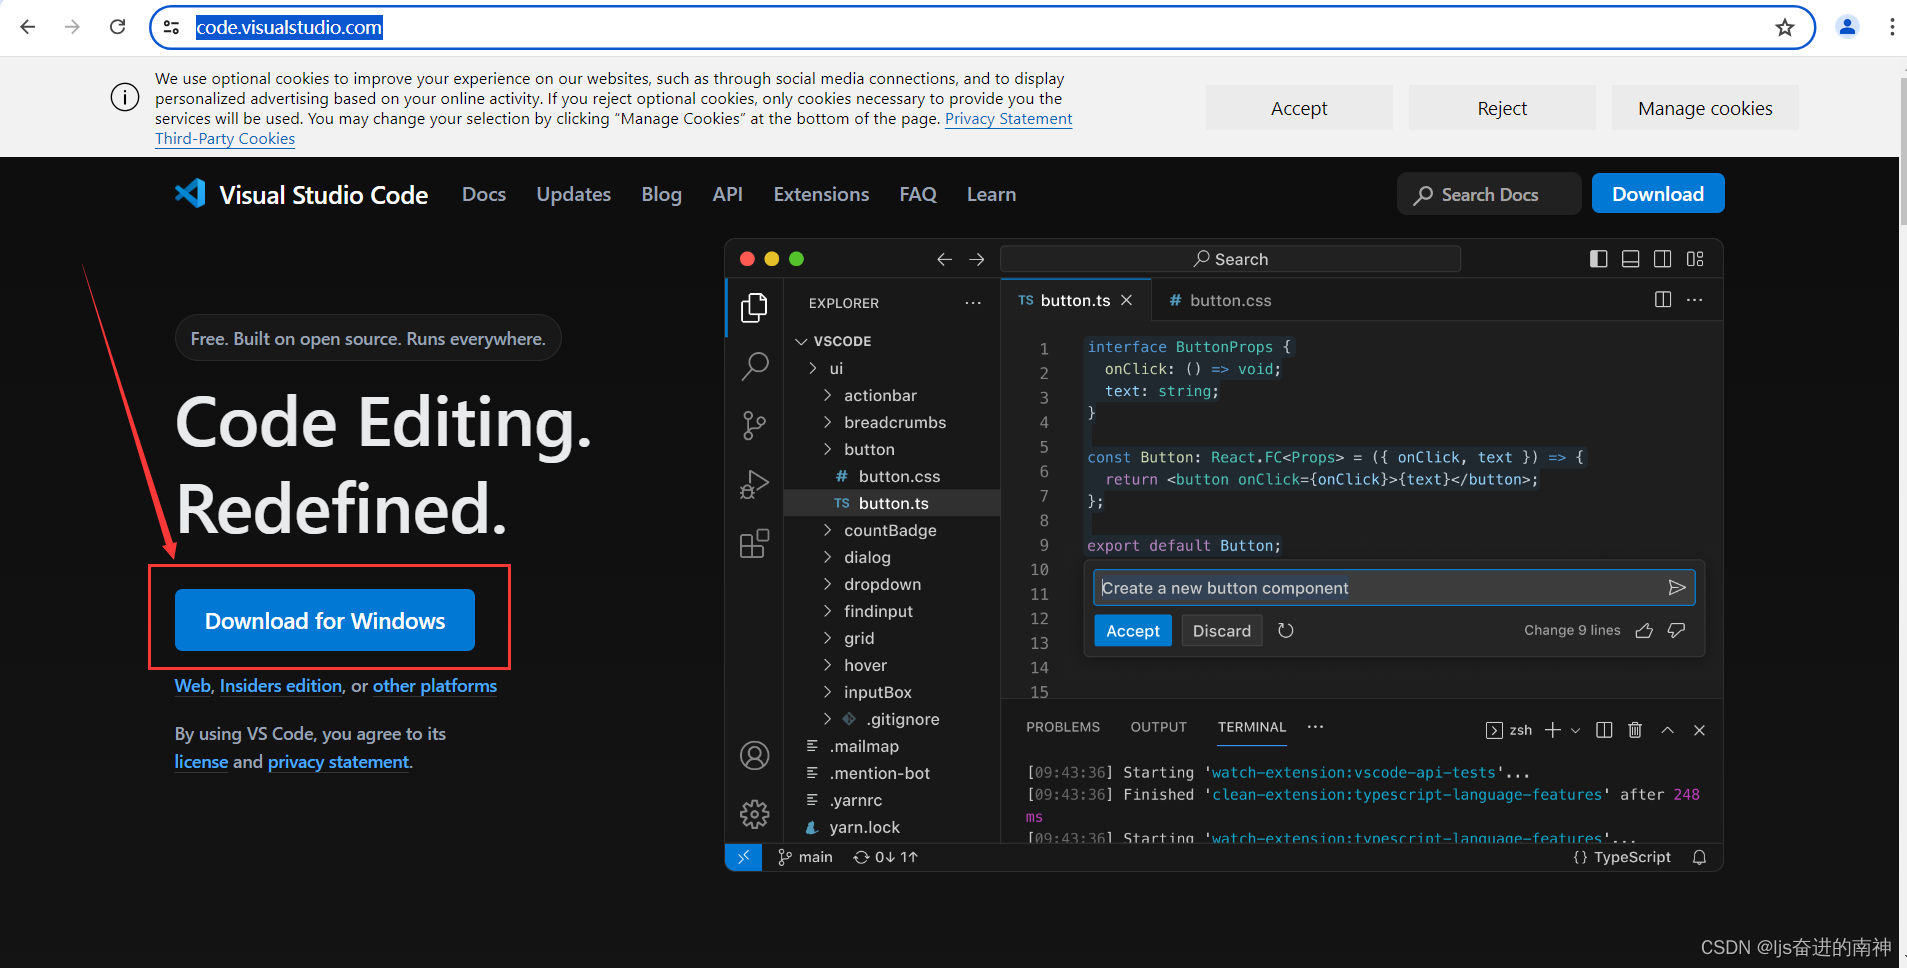
Task: Open the Extensions icon in activity bar
Action: pos(754,544)
